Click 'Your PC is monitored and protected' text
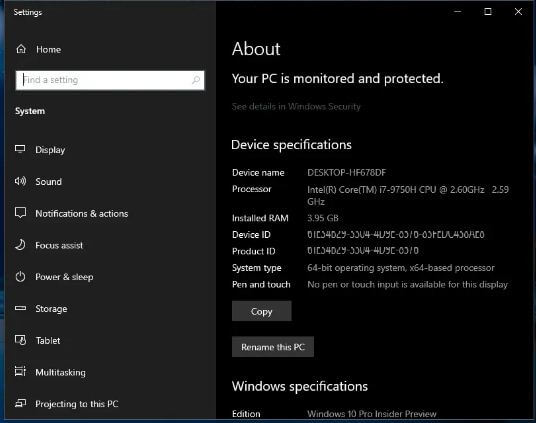This screenshot has height=423, width=536. point(337,79)
